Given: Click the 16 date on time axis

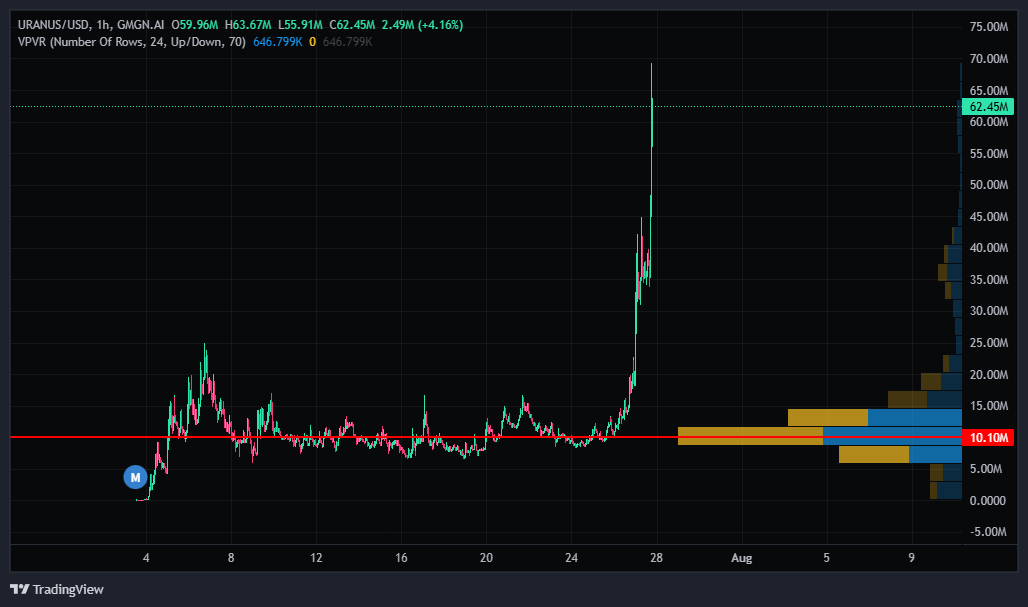Looking at the screenshot, I should click(401, 558).
